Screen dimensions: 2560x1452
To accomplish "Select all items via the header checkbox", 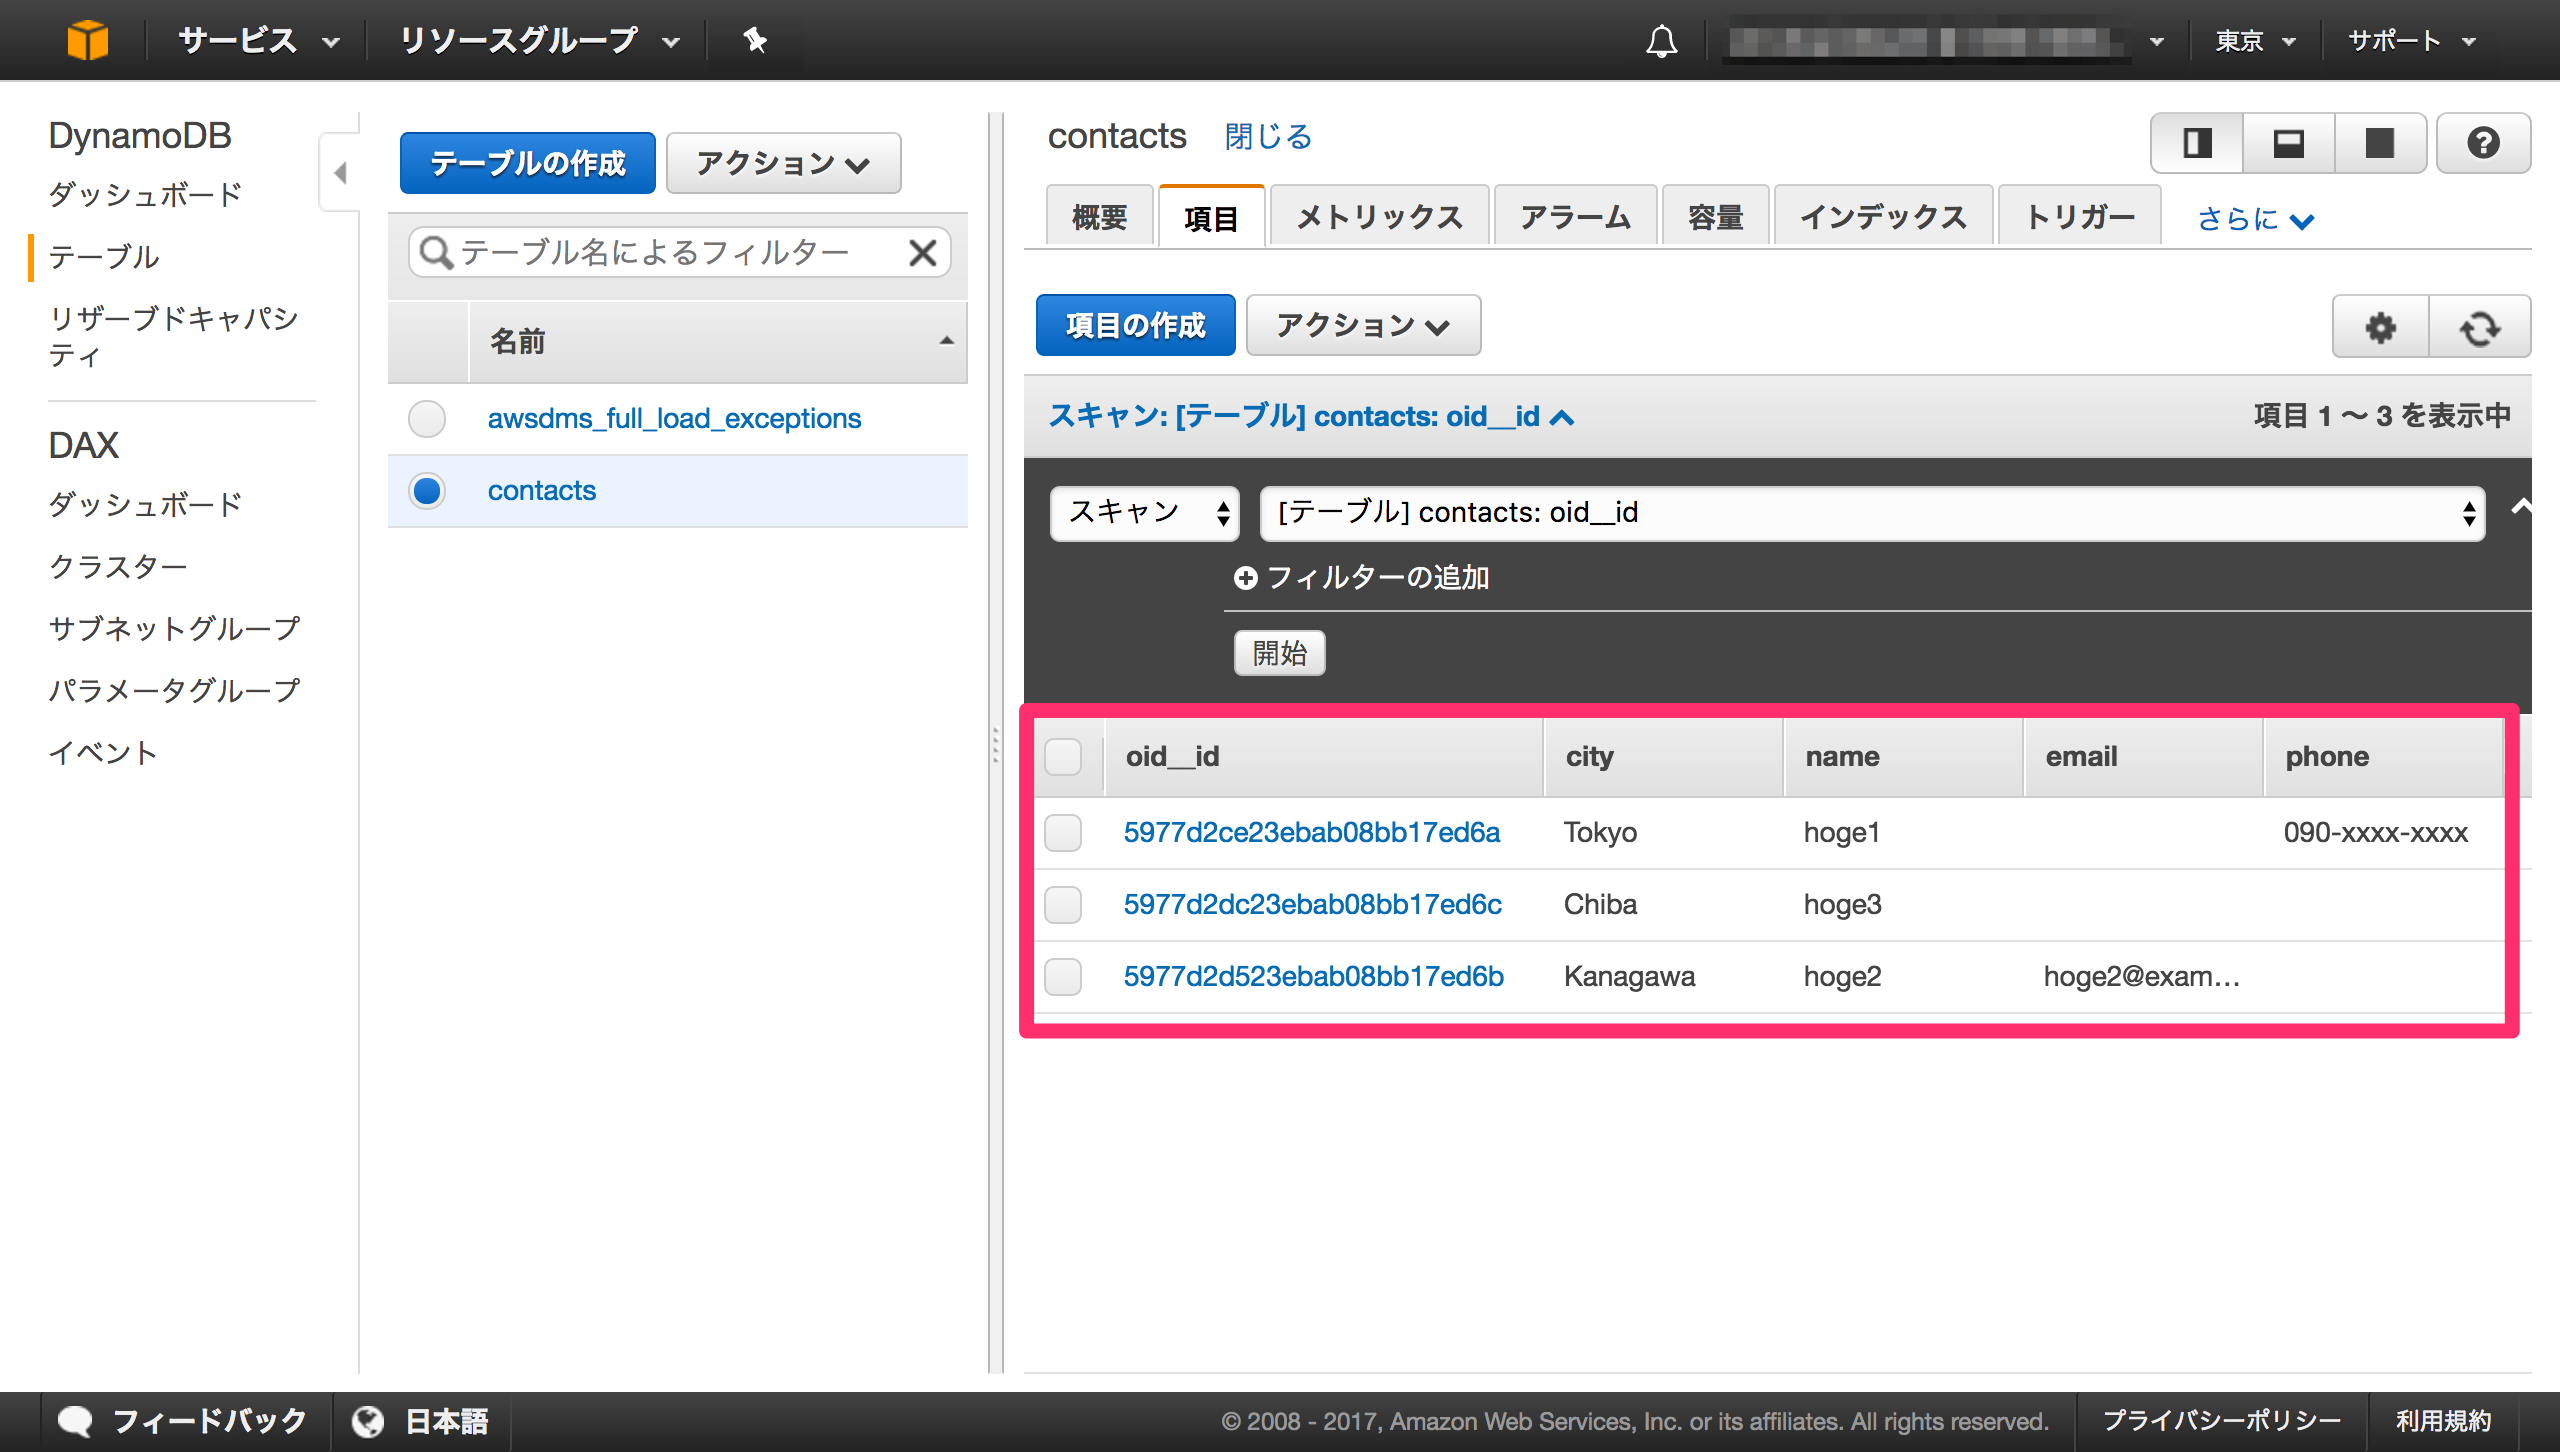I will 1063,757.
